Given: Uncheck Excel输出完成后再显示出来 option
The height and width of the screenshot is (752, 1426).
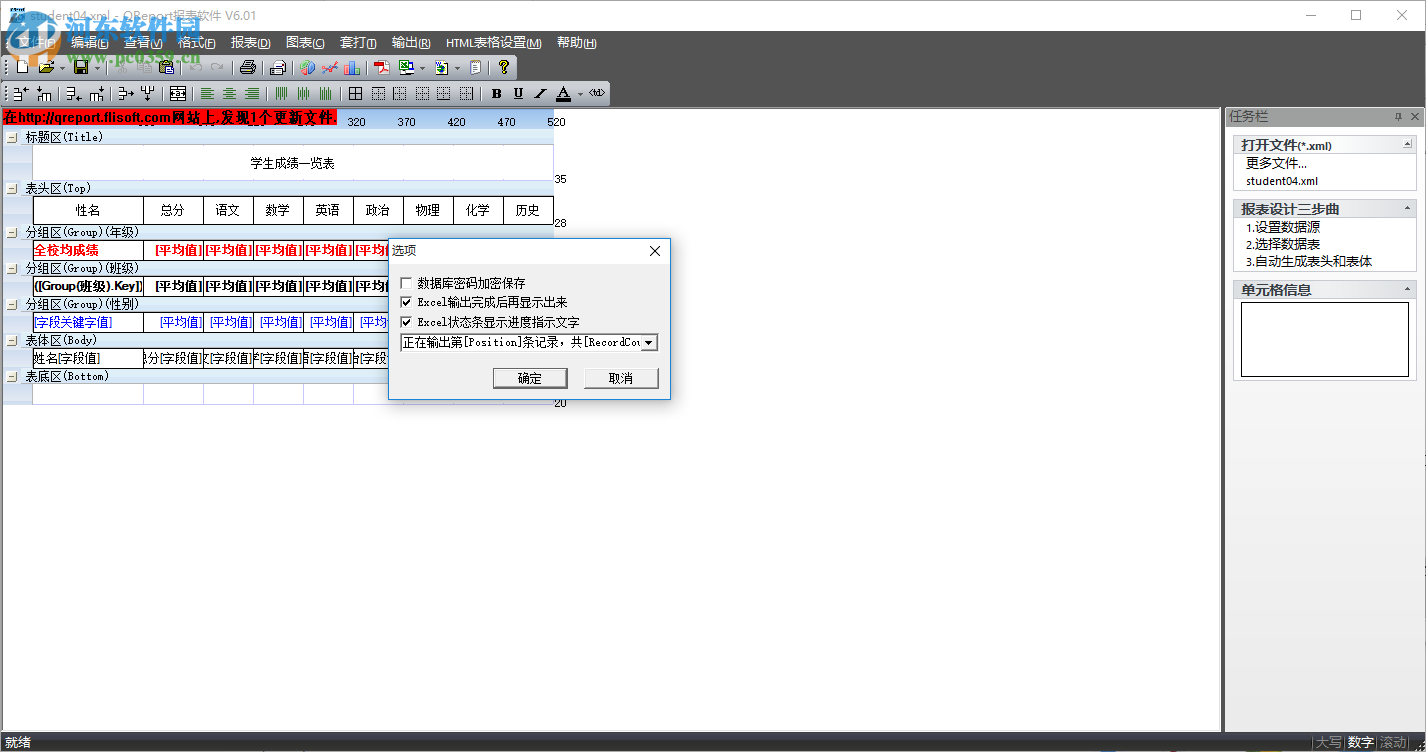Looking at the screenshot, I should (x=406, y=302).
